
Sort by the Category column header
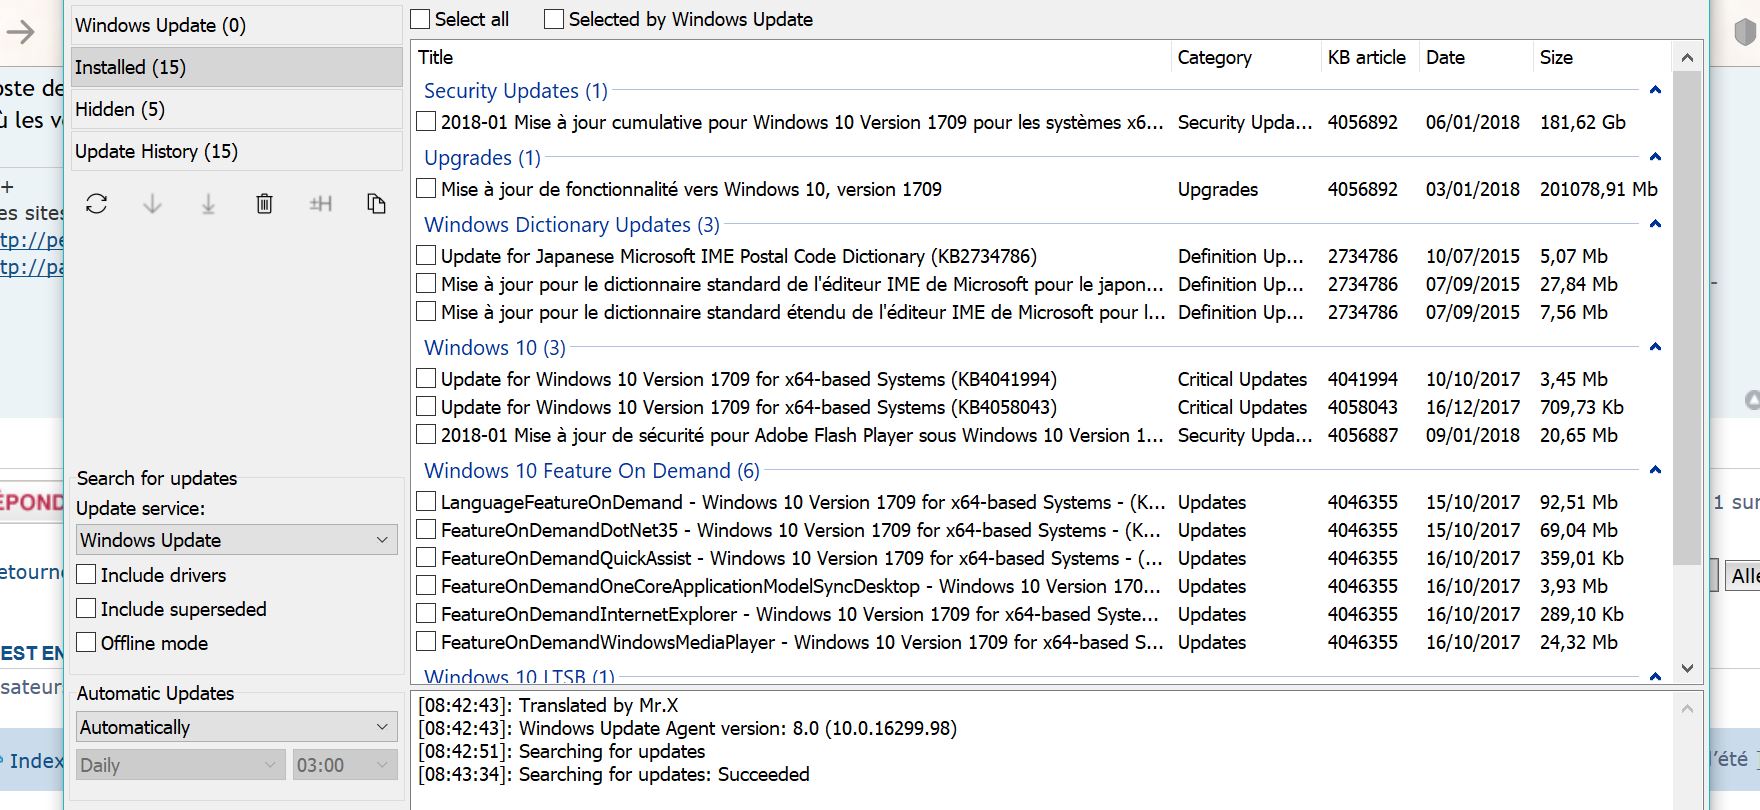point(1246,57)
